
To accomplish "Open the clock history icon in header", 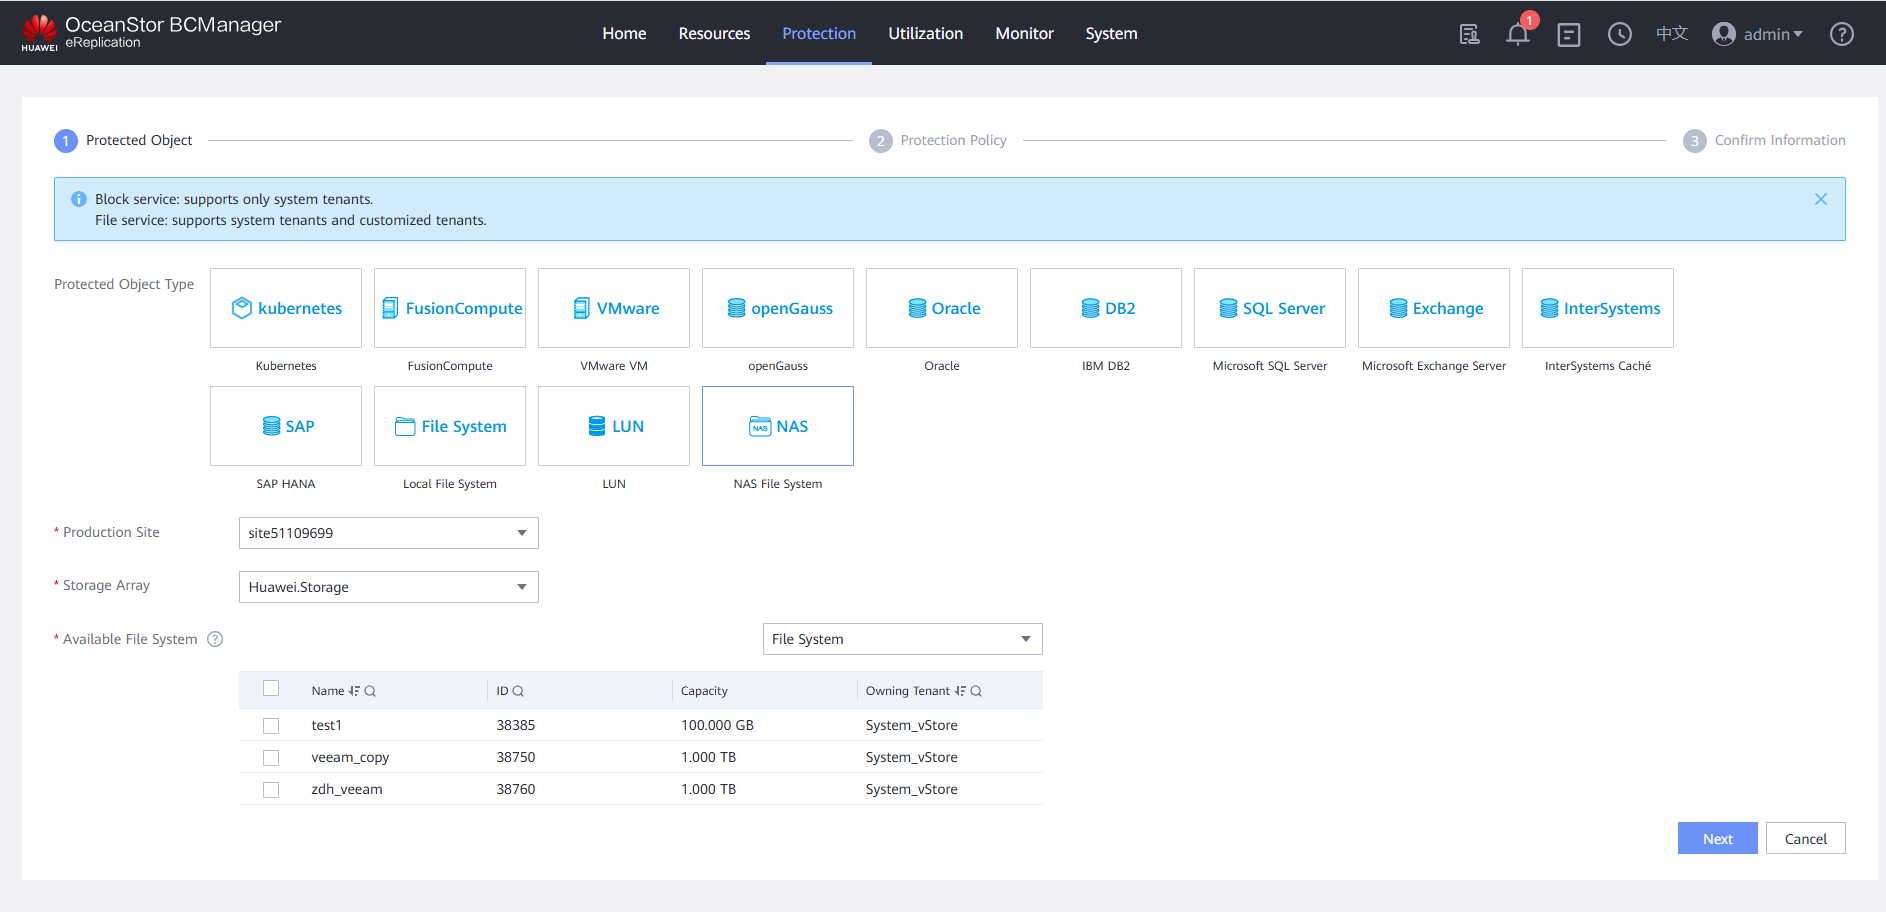I will tap(1619, 34).
